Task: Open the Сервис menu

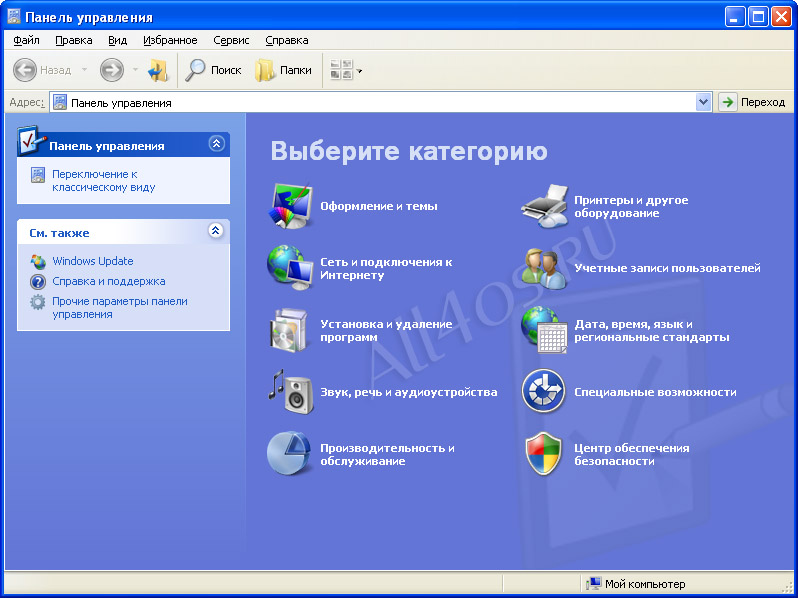Action: (x=232, y=40)
